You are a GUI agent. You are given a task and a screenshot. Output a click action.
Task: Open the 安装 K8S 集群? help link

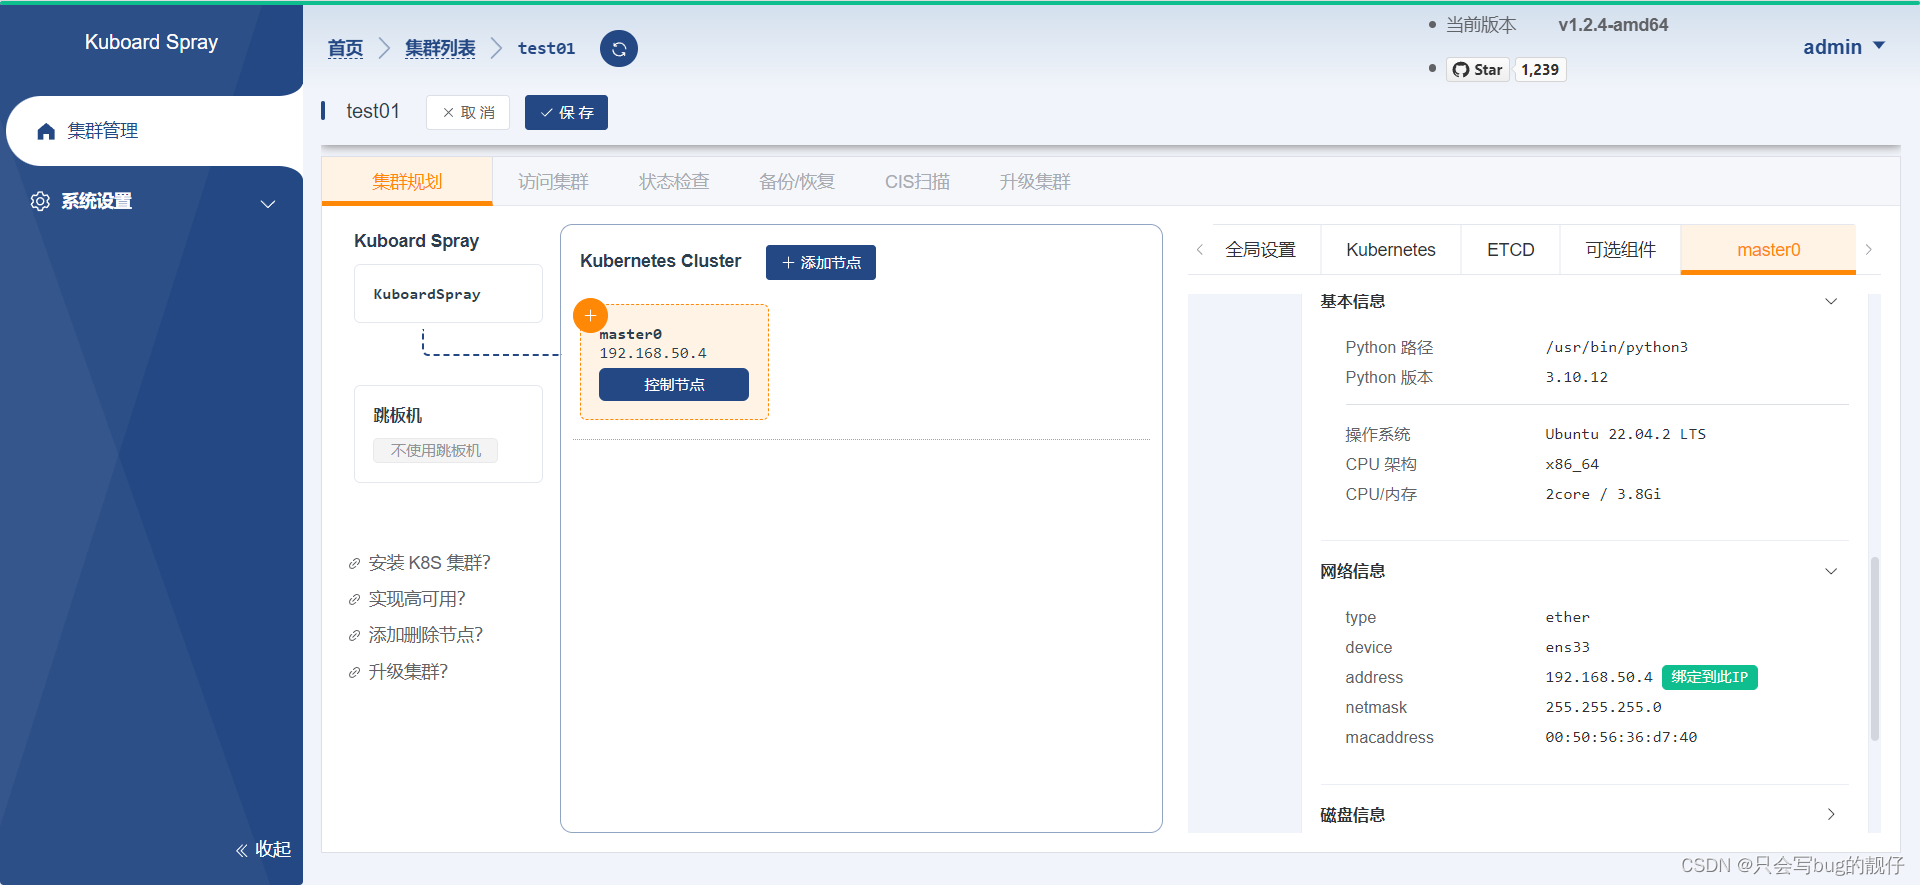[x=429, y=563]
